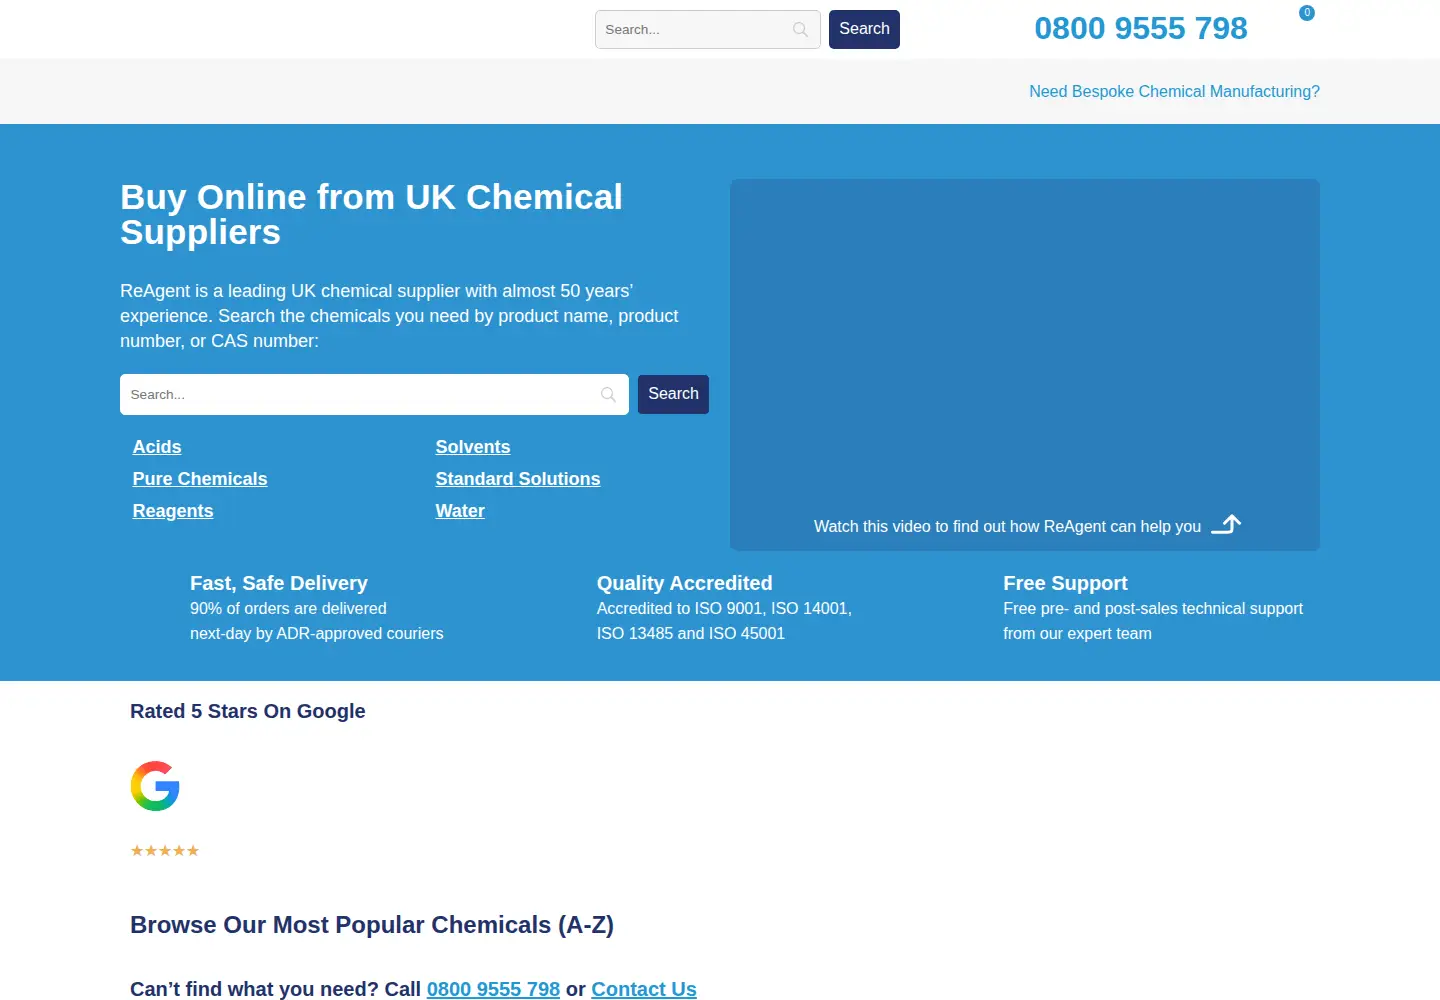
Task: Click Need Bespoke Chemical Manufacturing link
Action: click(1174, 91)
